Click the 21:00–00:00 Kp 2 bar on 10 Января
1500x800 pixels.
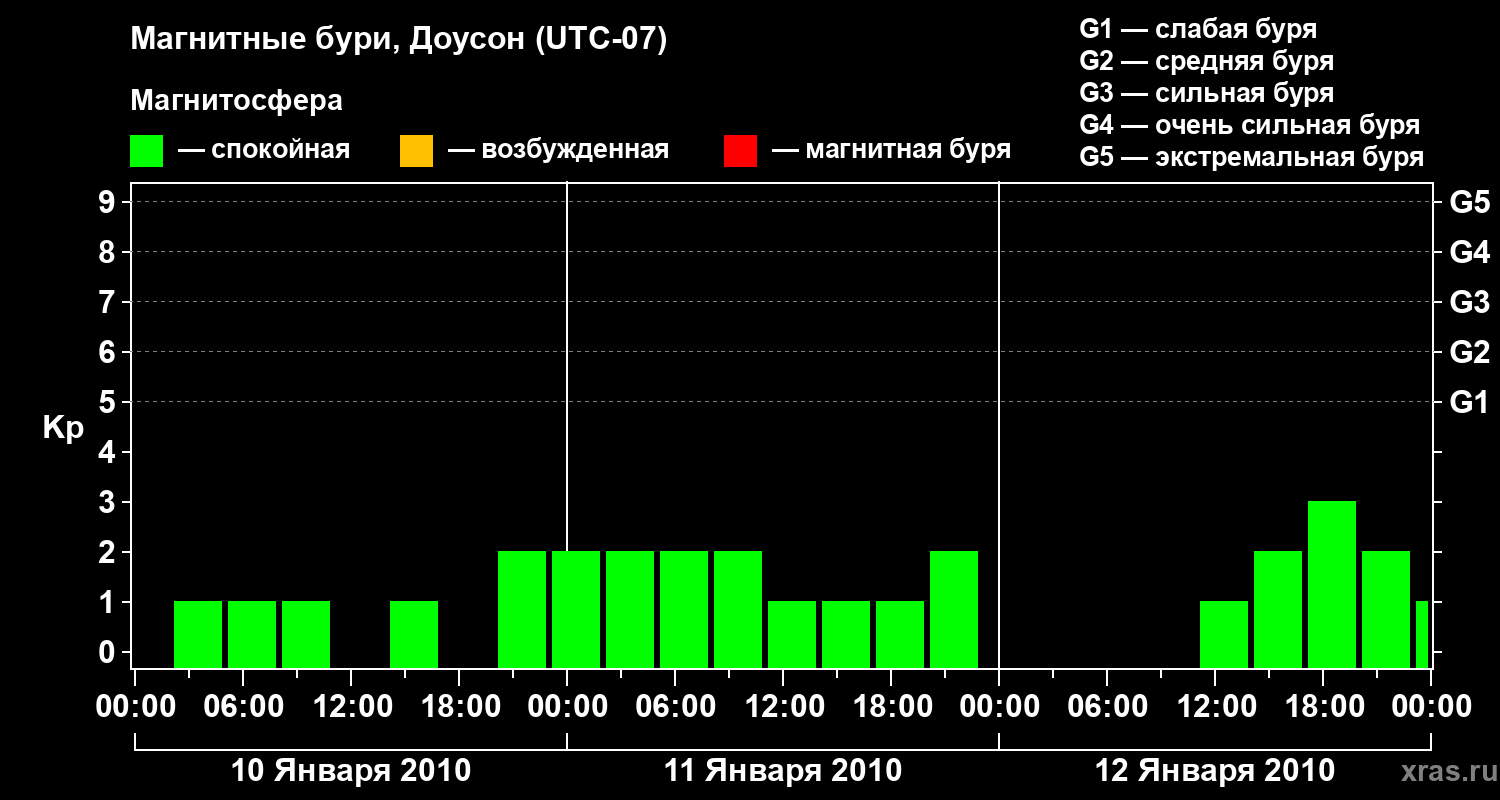pos(522,609)
